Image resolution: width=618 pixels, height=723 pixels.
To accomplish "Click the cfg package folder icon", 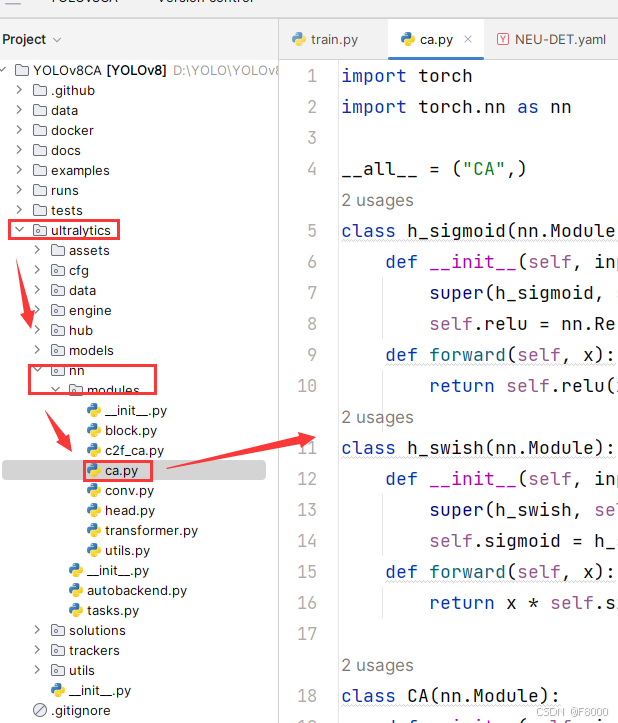I will pyautogui.click(x=58, y=270).
